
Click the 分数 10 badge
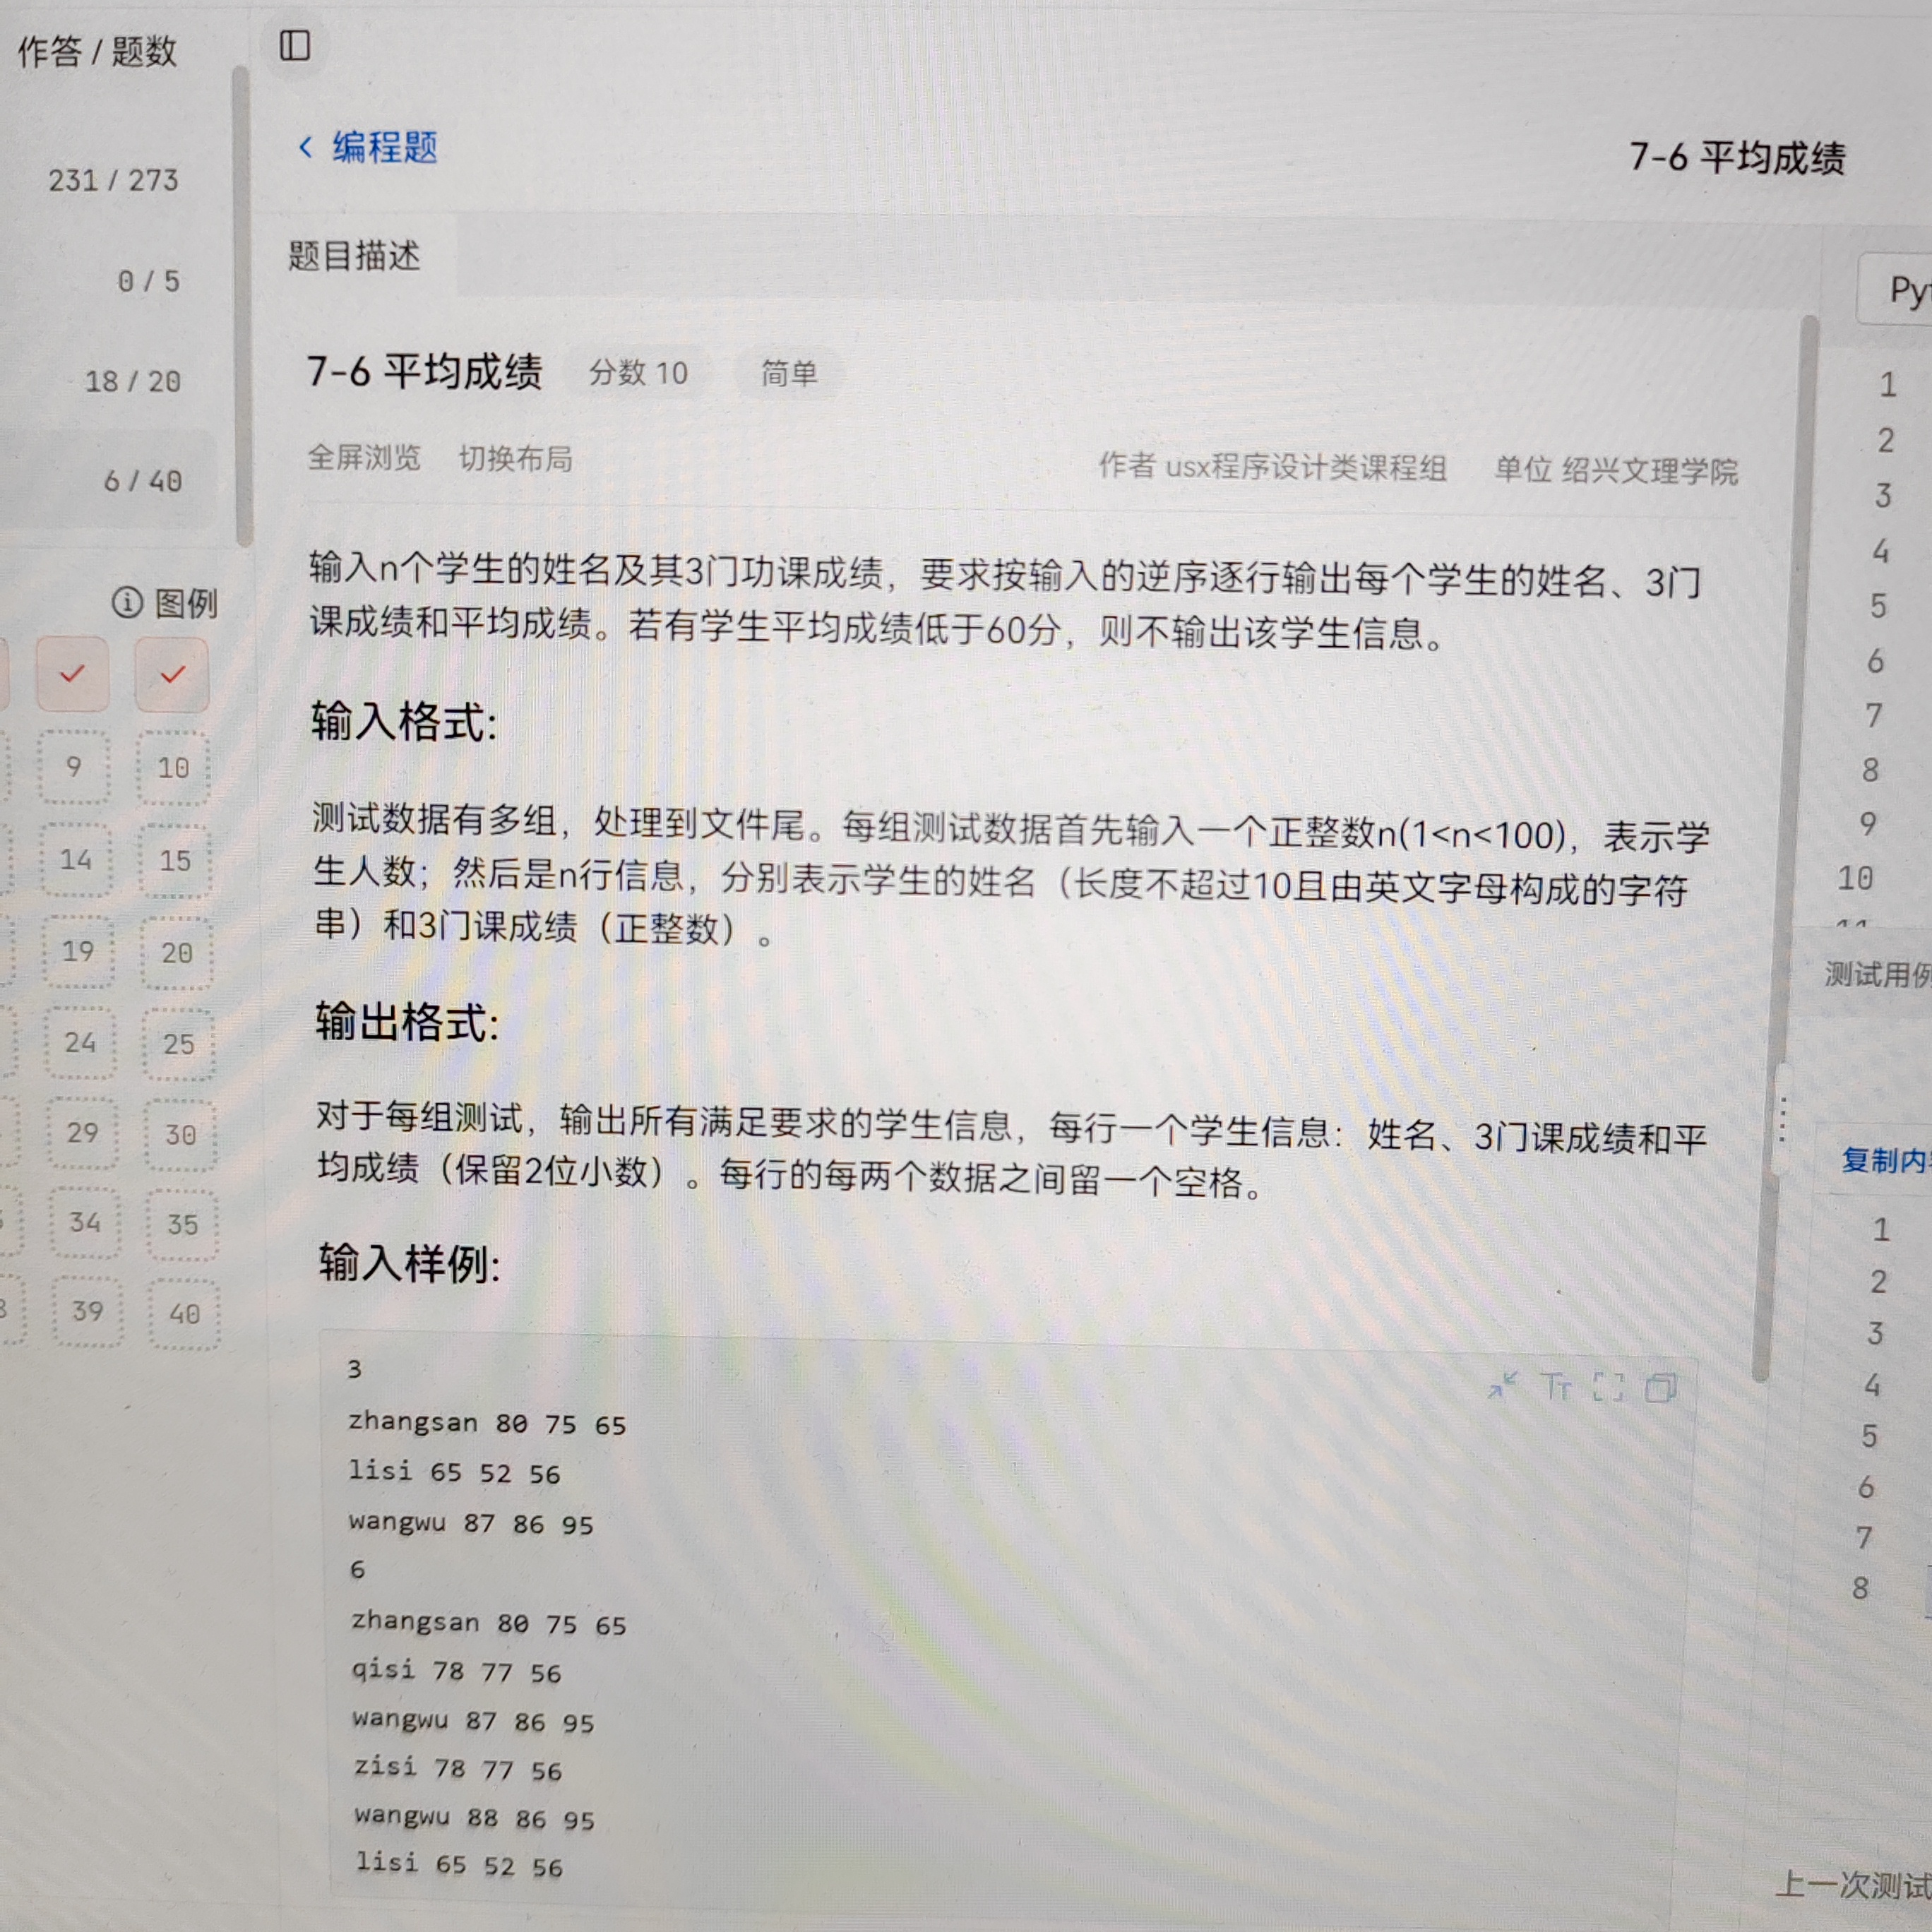638,373
